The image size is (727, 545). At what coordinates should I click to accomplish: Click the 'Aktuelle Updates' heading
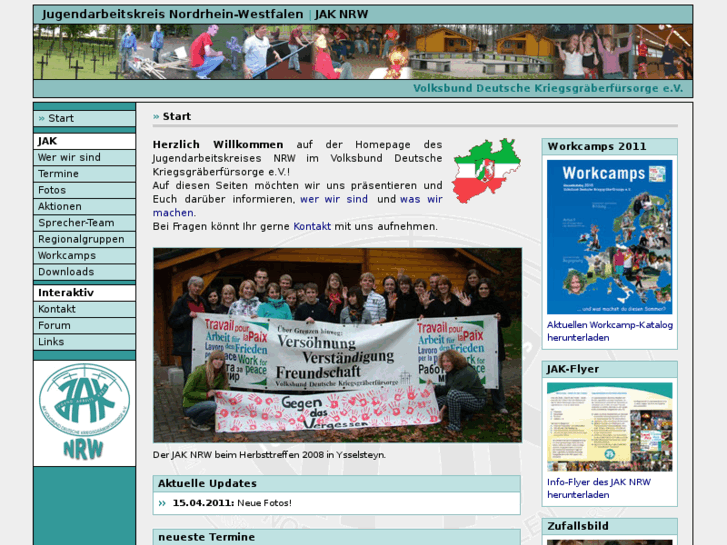pos(207,483)
